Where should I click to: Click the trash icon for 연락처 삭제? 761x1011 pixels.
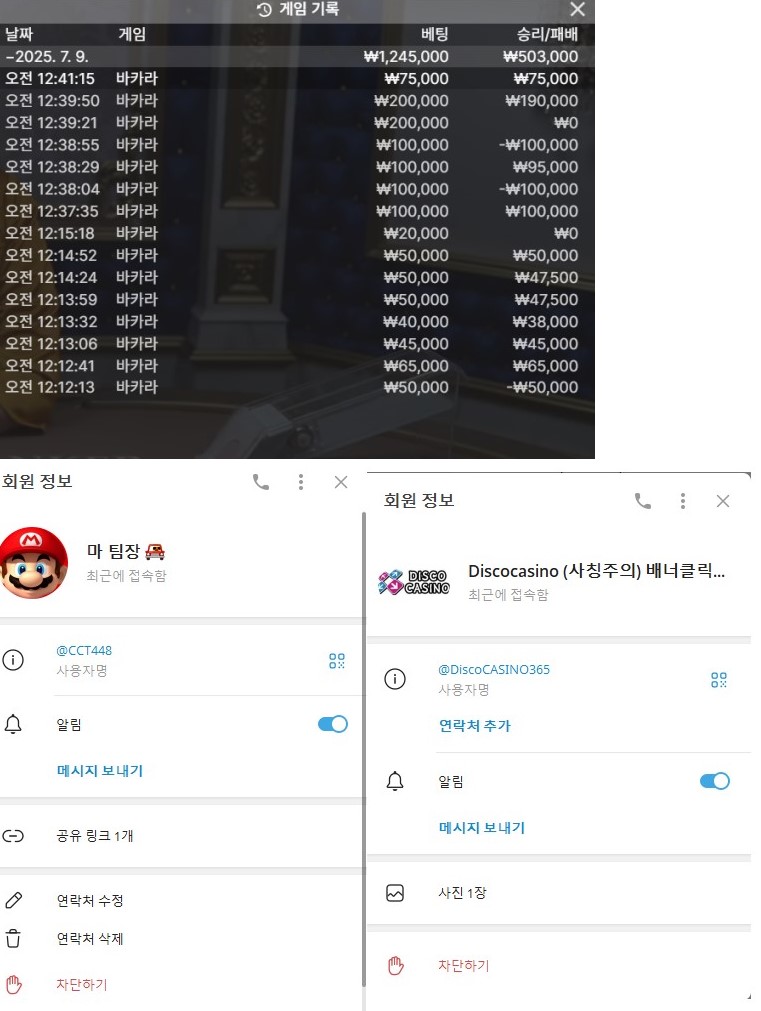click(14, 938)
